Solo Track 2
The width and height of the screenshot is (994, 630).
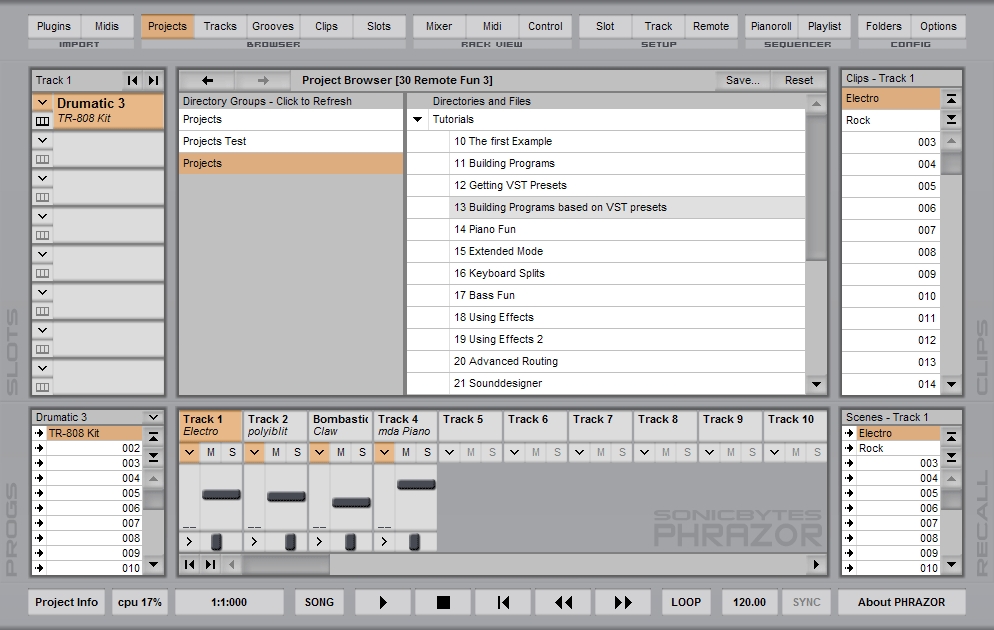pos(297,453)
